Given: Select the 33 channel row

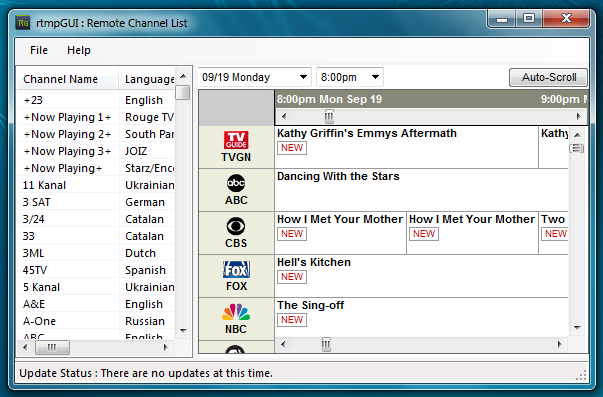Looking at the screenshot, I should click(x=96, y=236).
